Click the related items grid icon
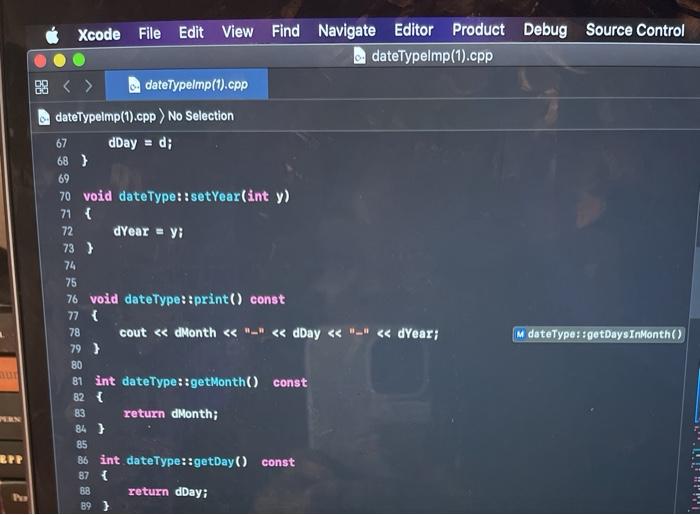 click(x=42, y=87)
